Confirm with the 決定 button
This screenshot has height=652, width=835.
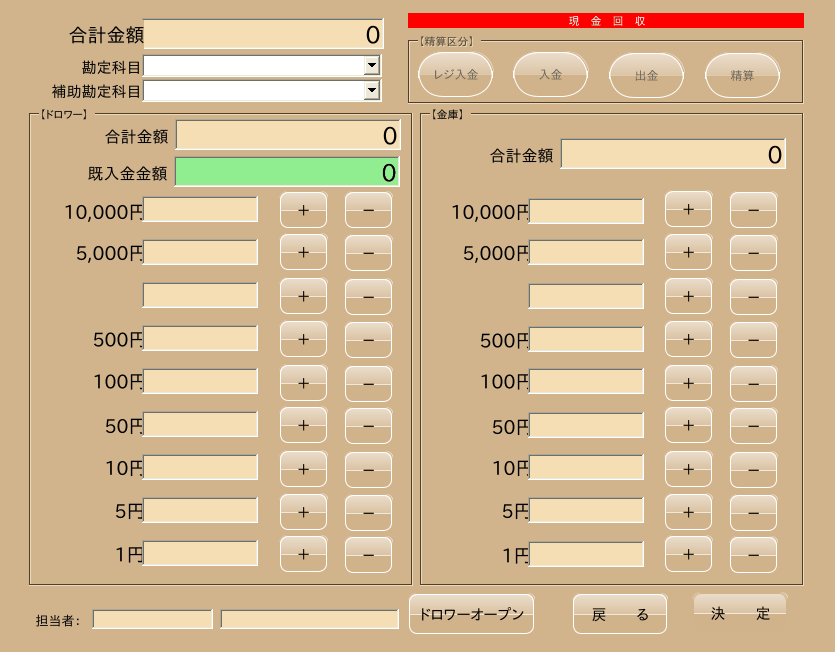(x=740, y=613)
